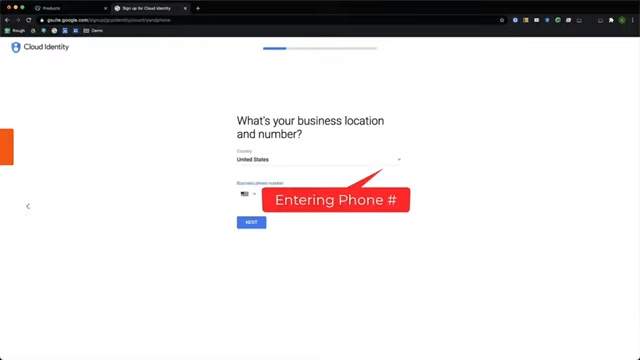Viewport: 640px width, 360px height.
Task: Click the NEXT button
Action: [251, 222]
